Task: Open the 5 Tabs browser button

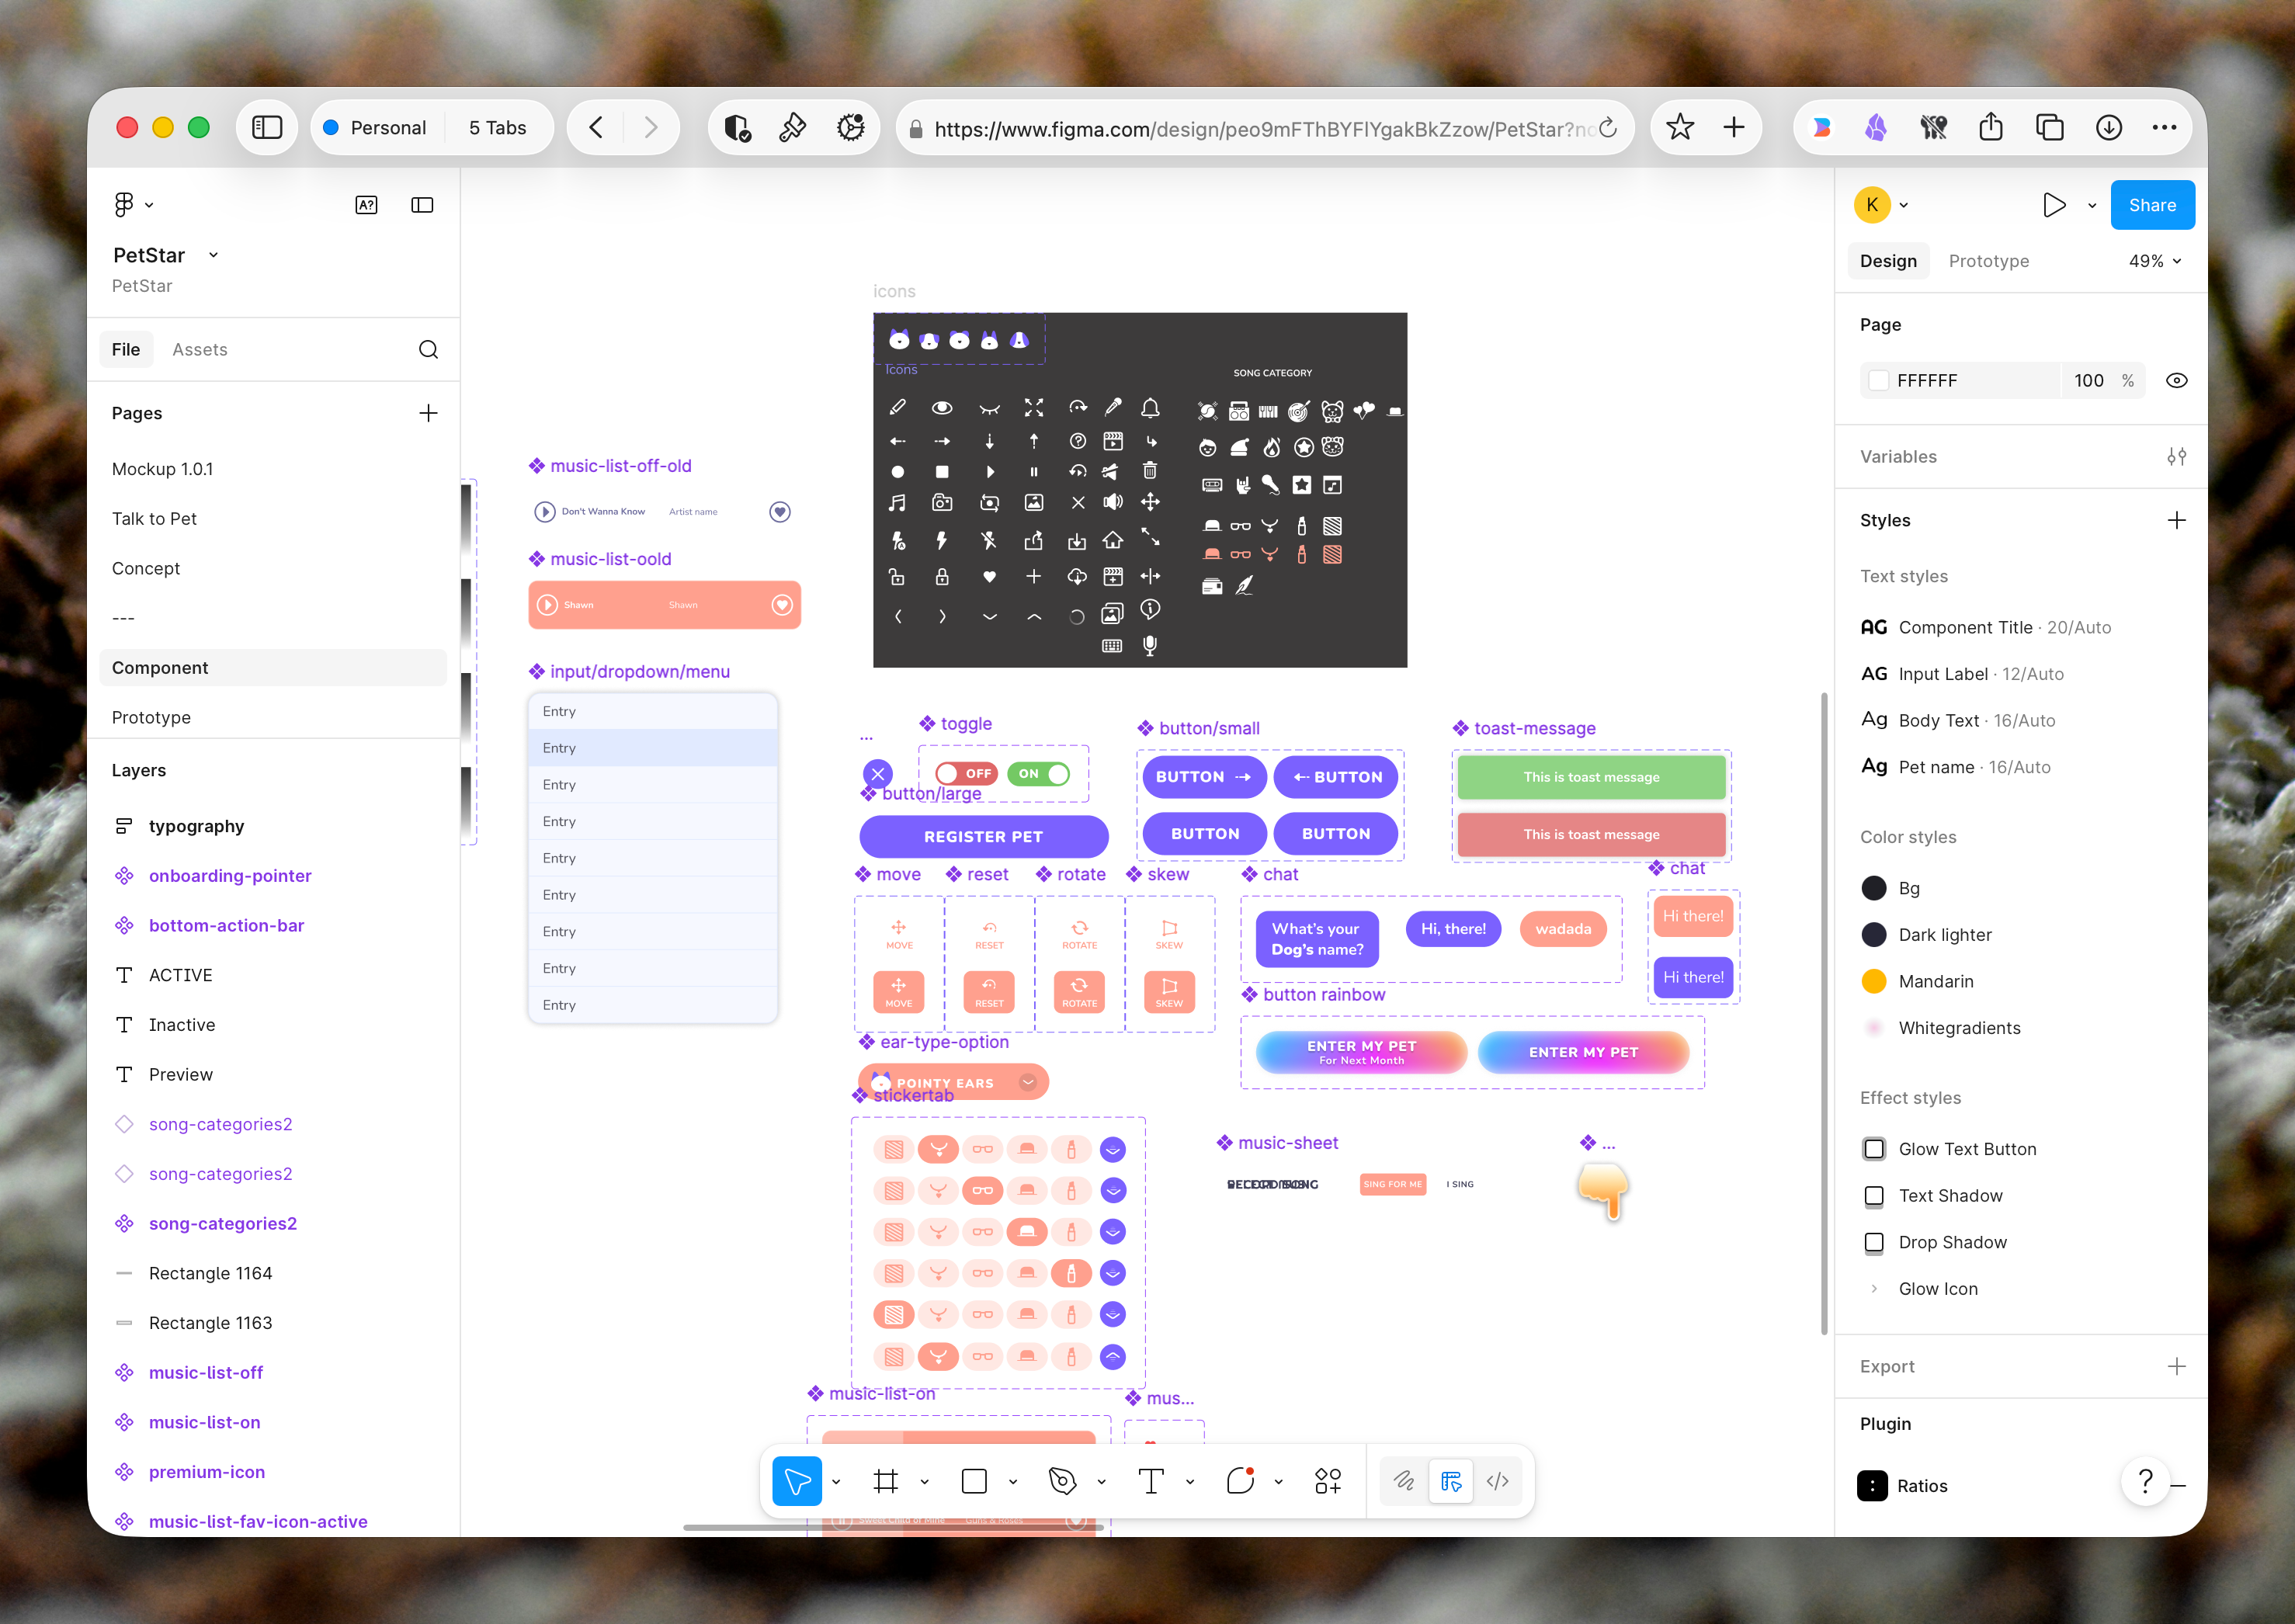Action: coord(497,127)
